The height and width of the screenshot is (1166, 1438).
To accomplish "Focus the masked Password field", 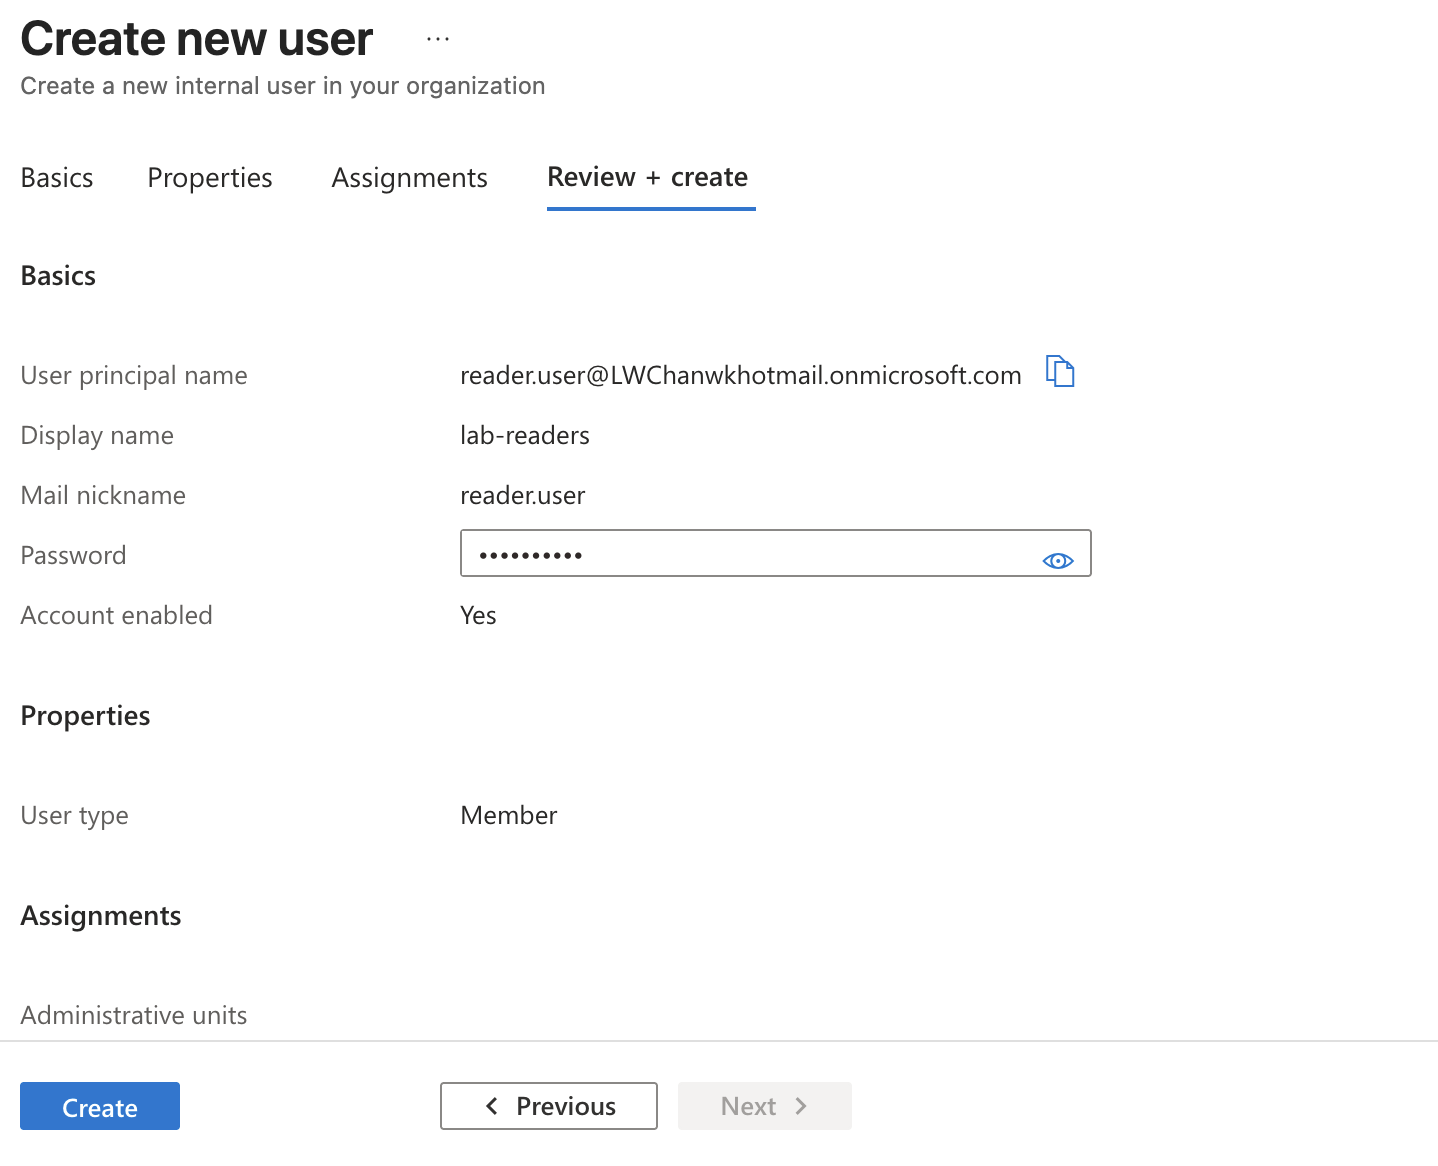I will click(776, 553).
